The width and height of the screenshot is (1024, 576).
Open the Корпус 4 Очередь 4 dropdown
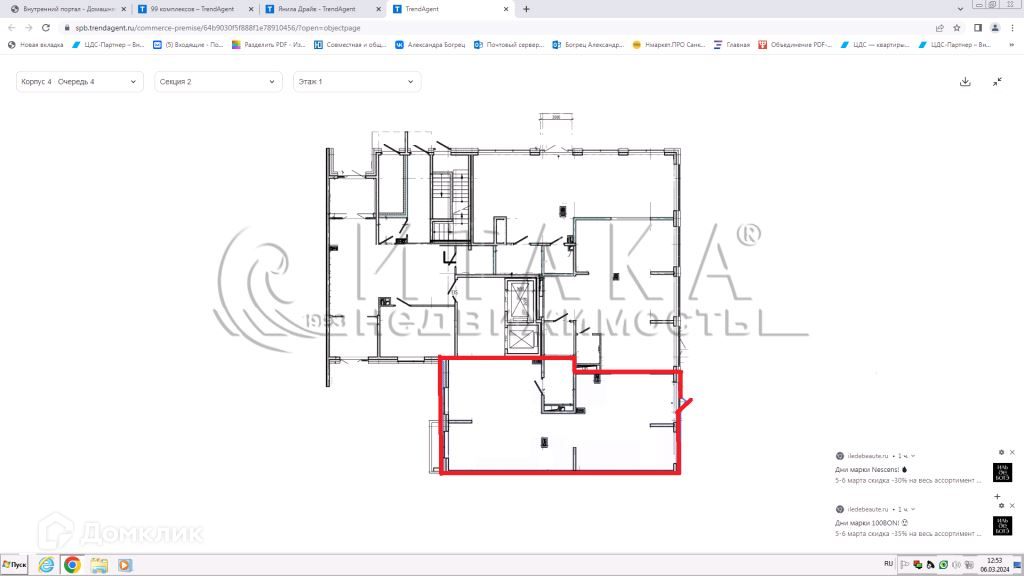click(x=80, y=82)
